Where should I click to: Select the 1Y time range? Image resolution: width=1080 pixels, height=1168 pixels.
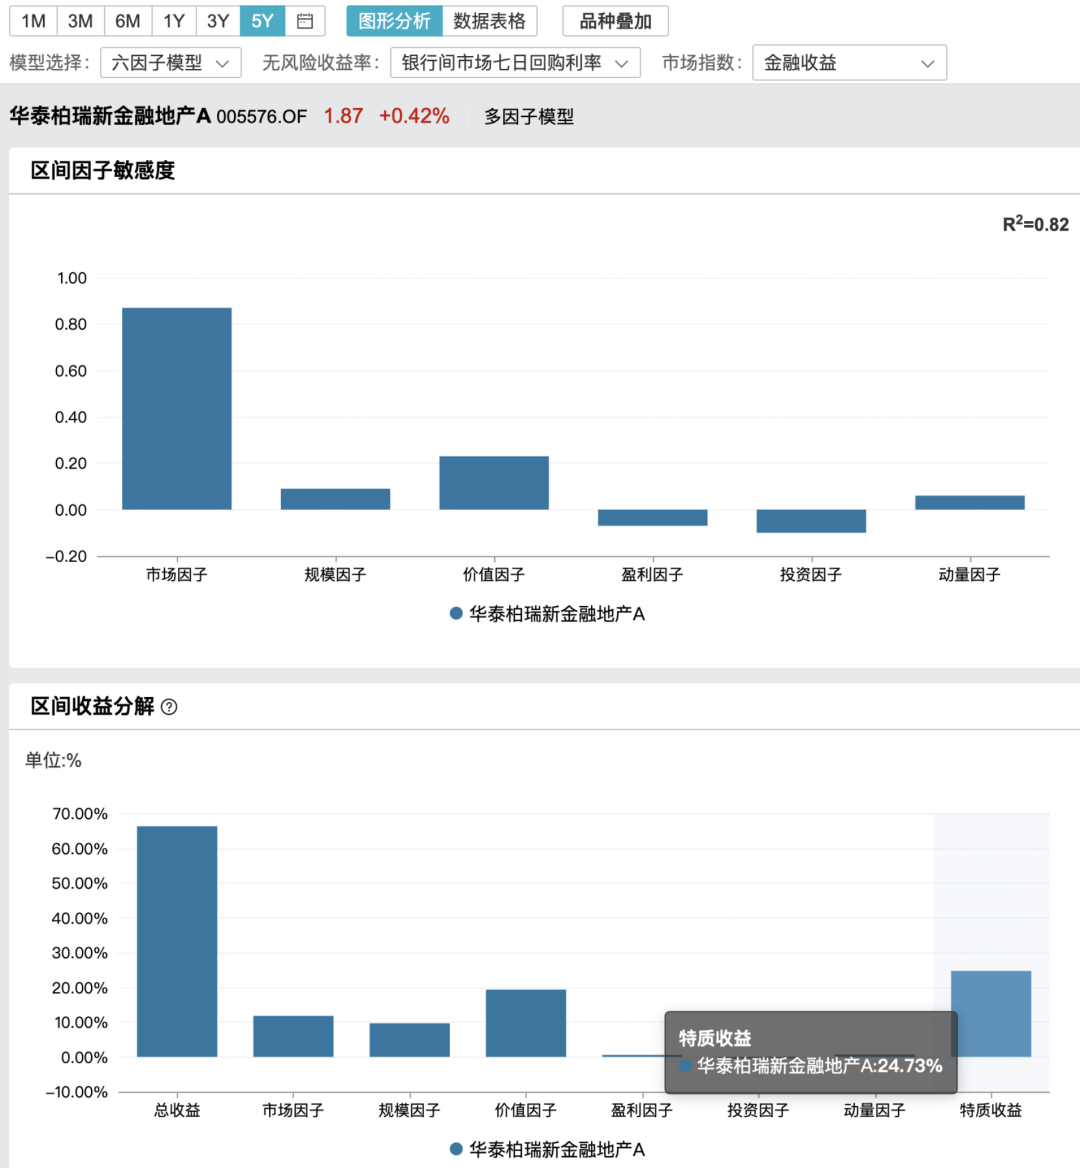(174, 21)
